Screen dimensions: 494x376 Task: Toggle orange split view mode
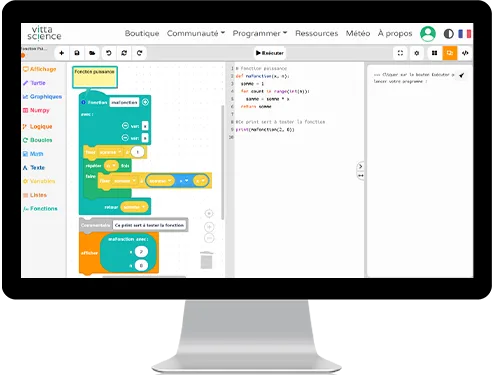point(450,53)
